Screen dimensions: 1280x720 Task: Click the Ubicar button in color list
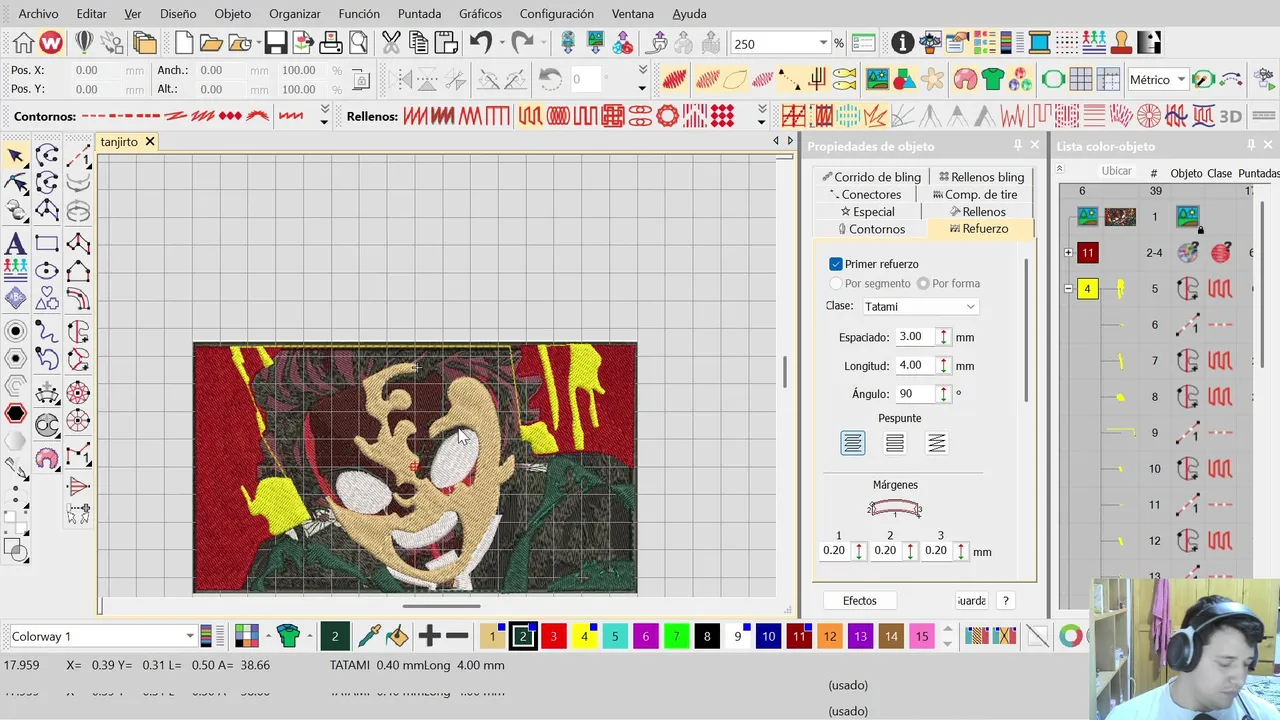pyautogui.click(x=1116, y=171)
